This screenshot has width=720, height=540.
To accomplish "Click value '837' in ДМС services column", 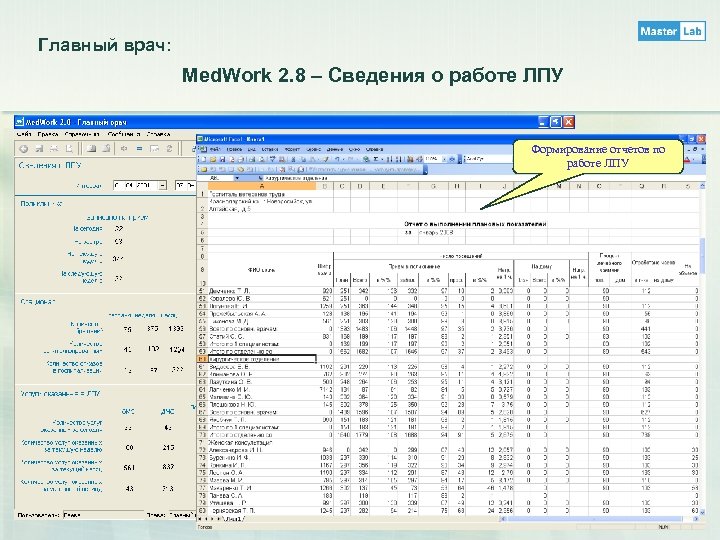I will (168, 467).
